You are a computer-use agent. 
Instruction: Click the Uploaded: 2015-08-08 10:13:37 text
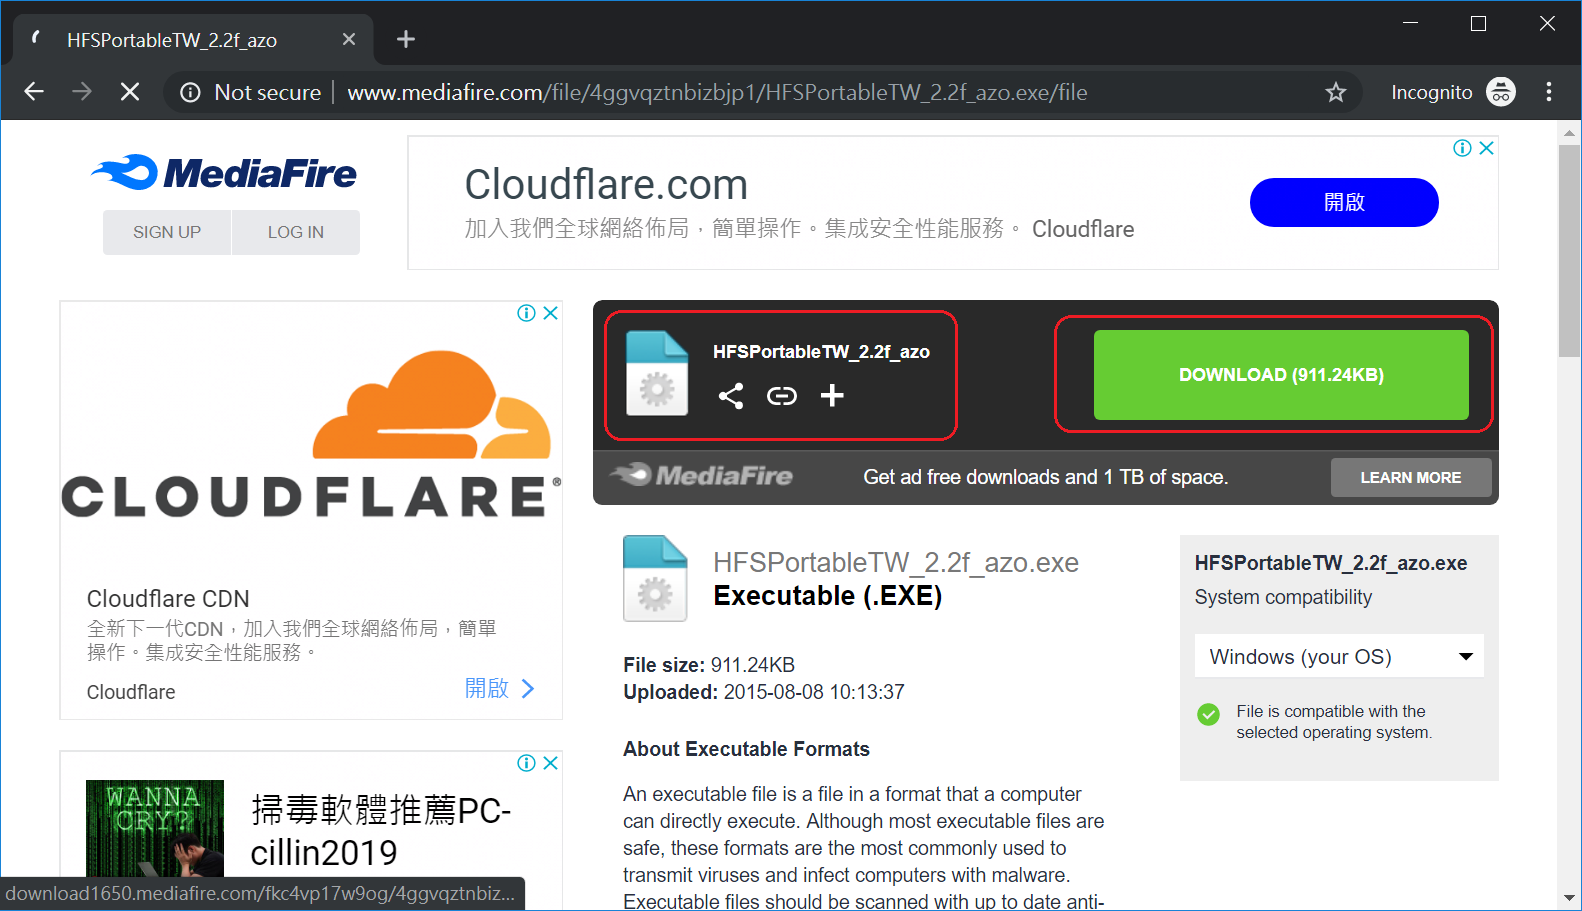coord(764,692)
